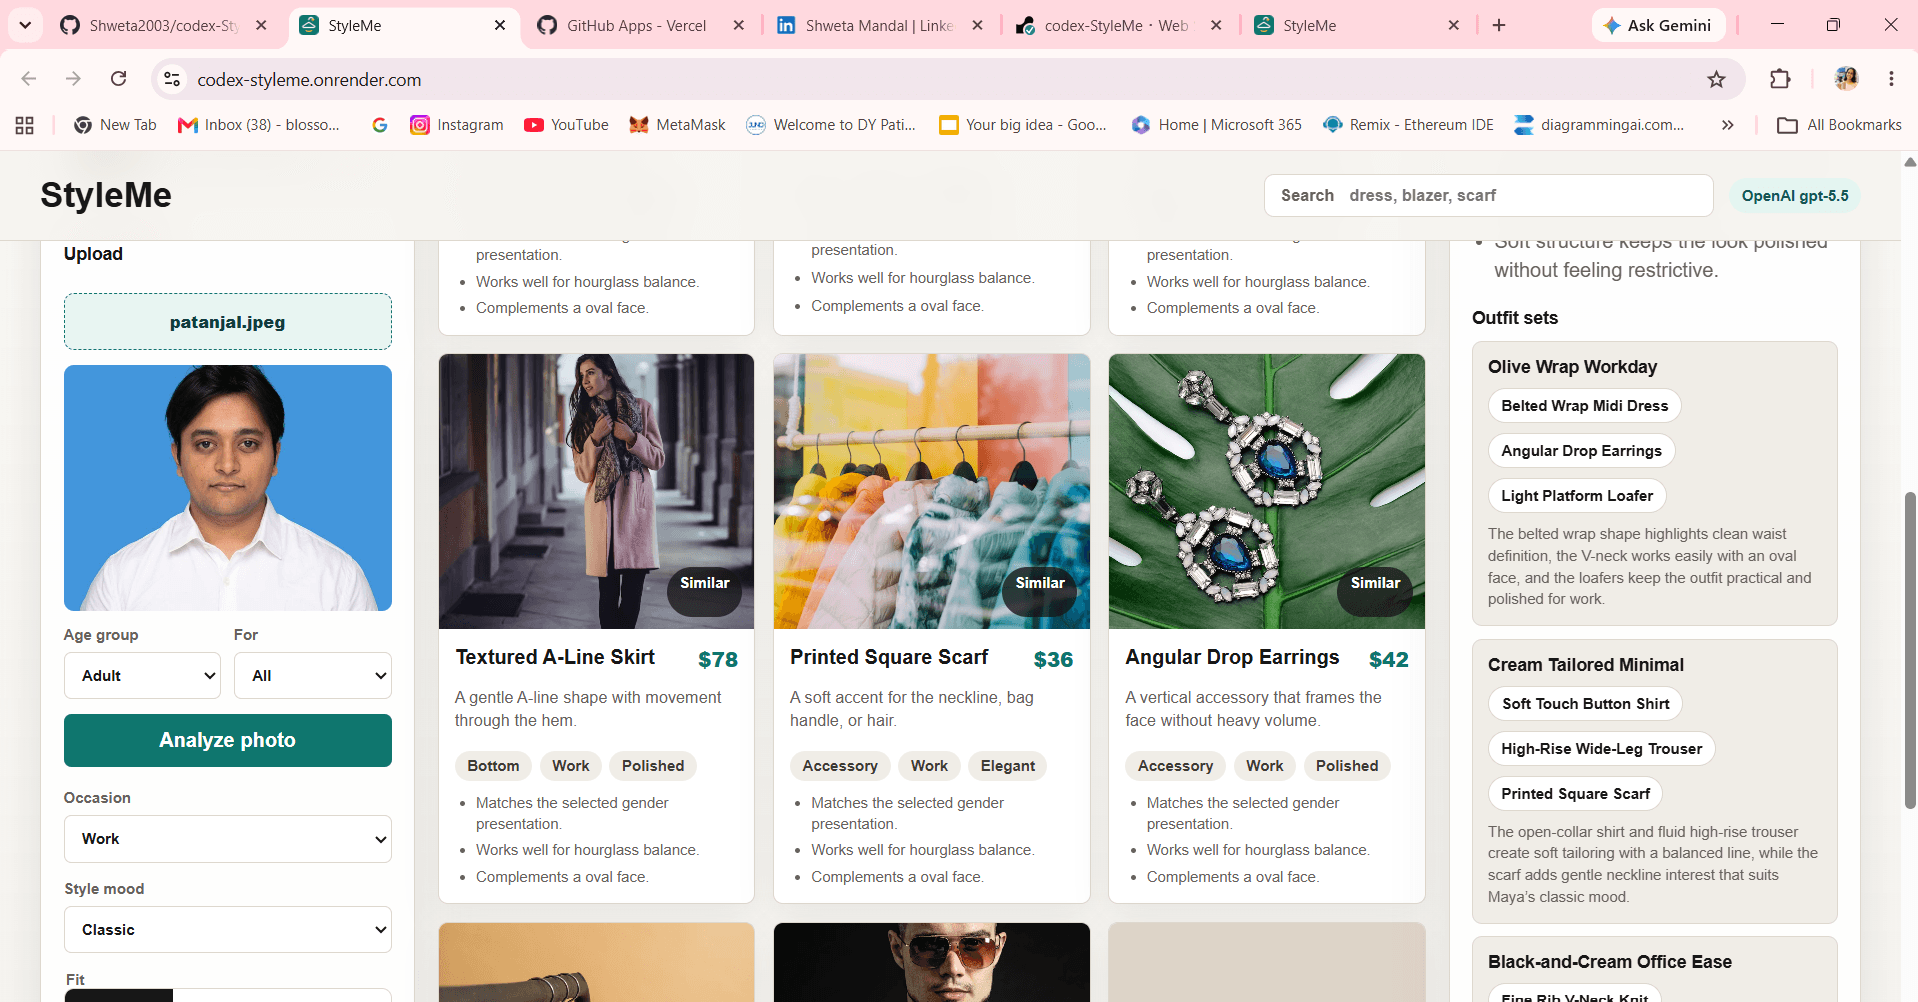Select the Bottom tag on Textured A-Line Skirt

[493, 766]
